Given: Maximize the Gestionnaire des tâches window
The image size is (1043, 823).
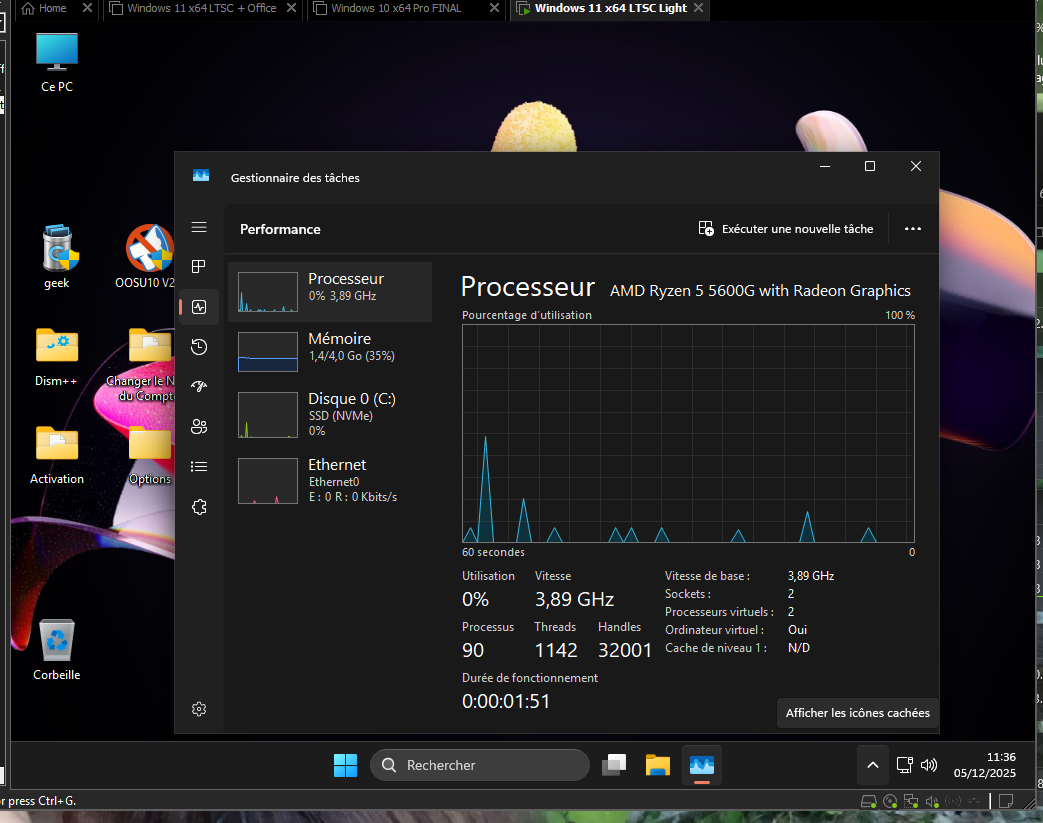Looking at the screenshot, I should point(869,166).
